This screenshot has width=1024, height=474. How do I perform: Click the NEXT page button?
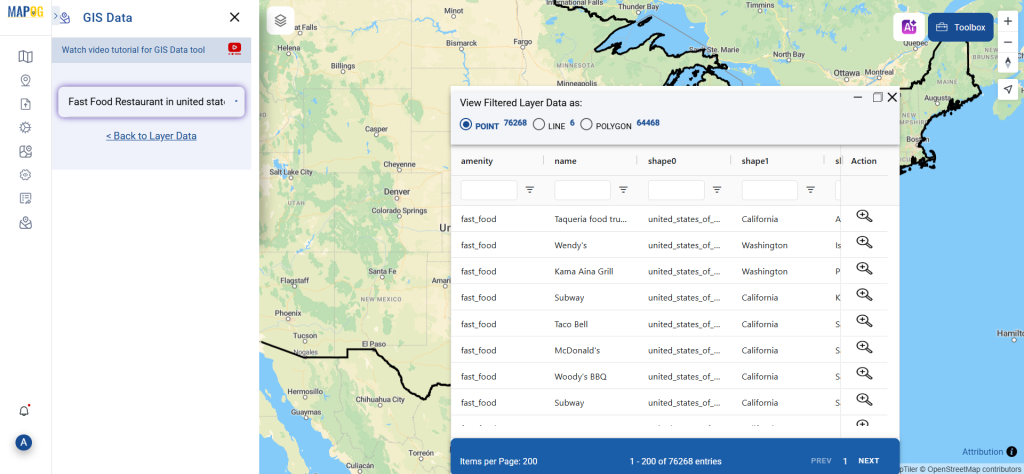(x=868, y=461)
